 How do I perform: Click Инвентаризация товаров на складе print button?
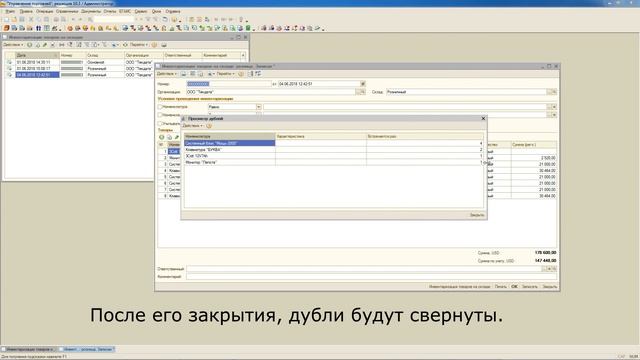[x=459, y=287]
